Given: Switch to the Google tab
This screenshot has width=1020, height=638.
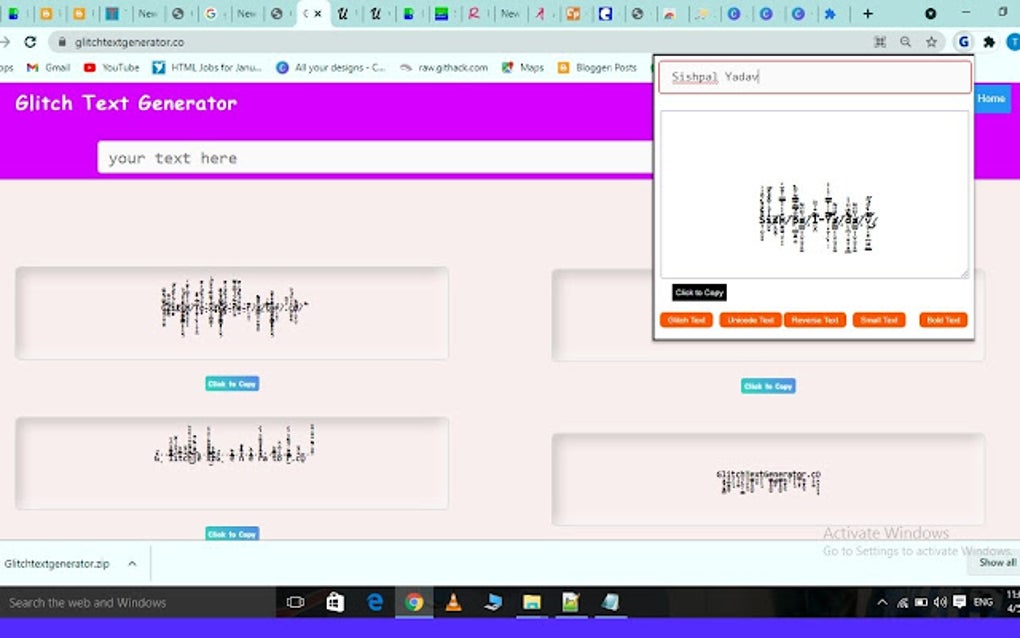Looking at the screenshot, I should (211, 14).
